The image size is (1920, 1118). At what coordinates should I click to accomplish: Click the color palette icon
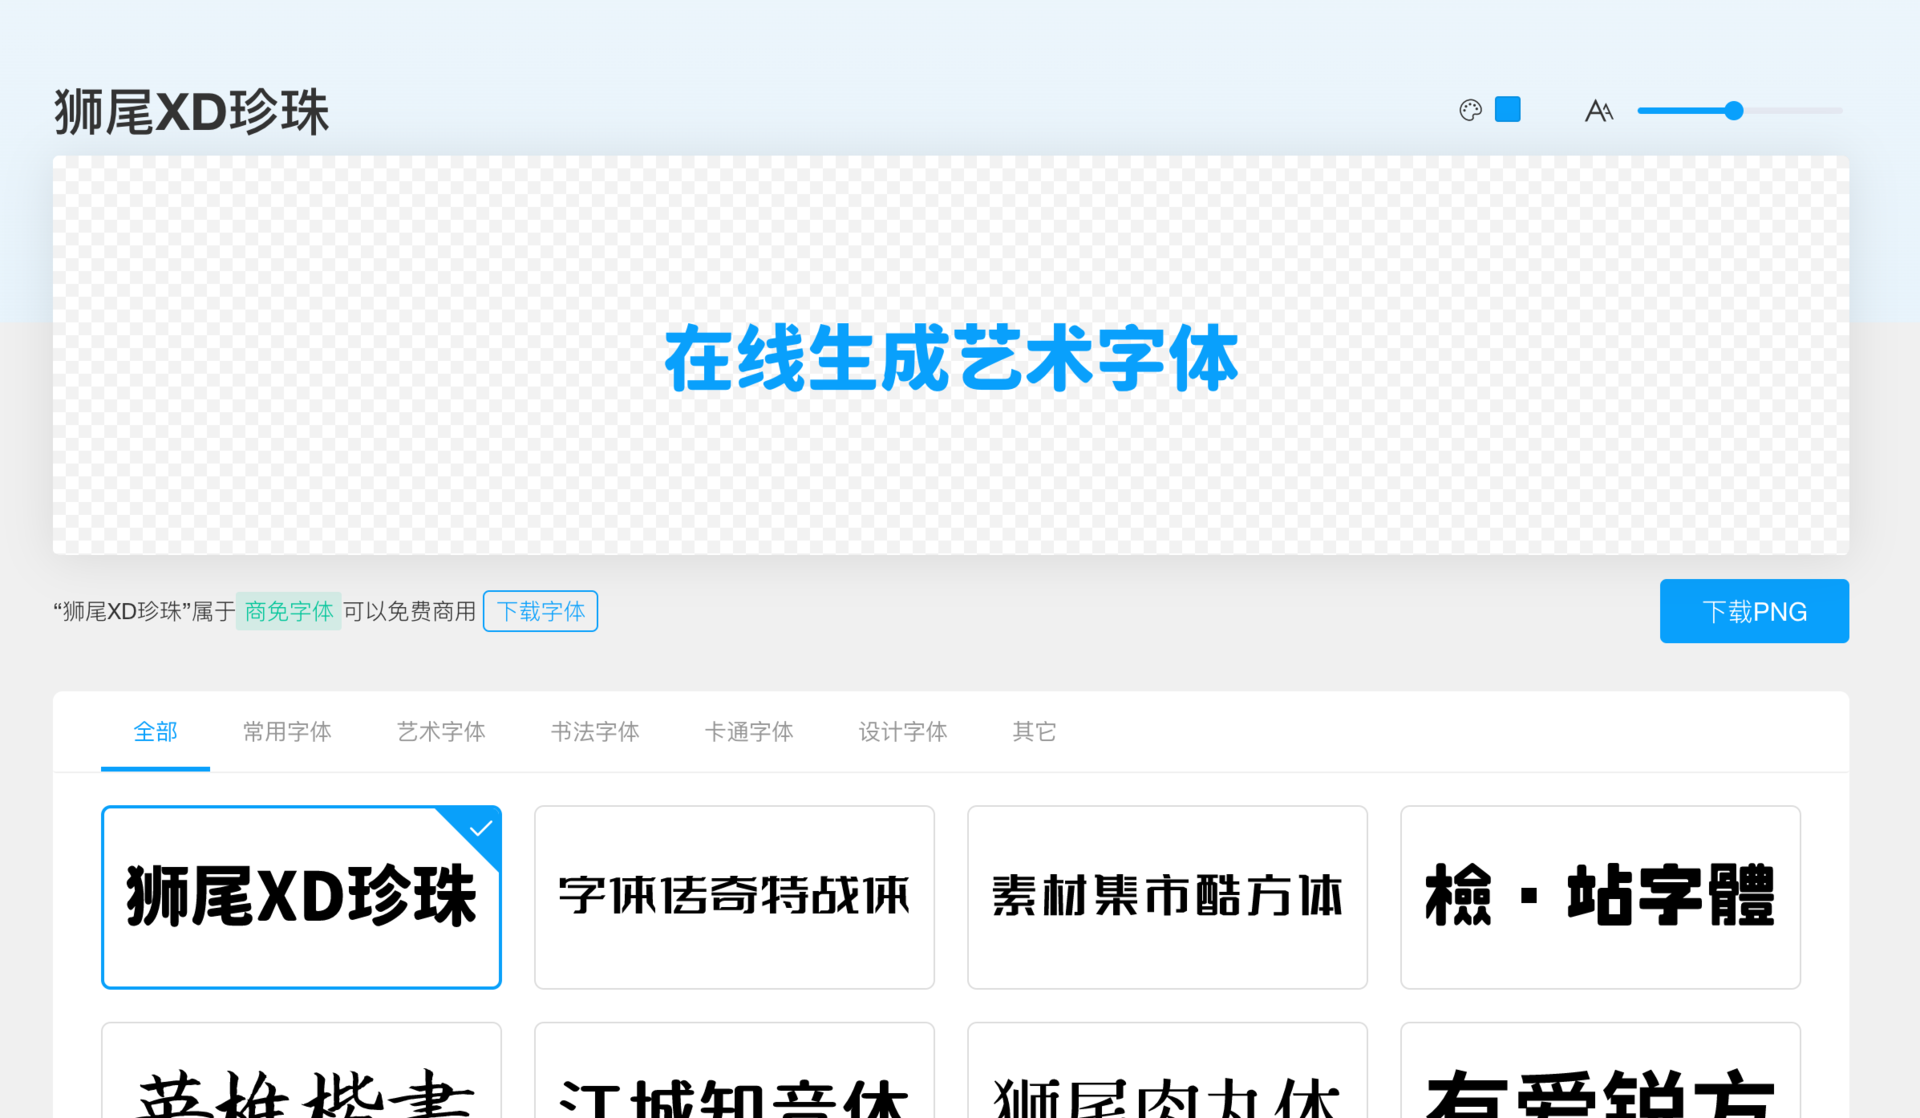tap(1470, 110)
